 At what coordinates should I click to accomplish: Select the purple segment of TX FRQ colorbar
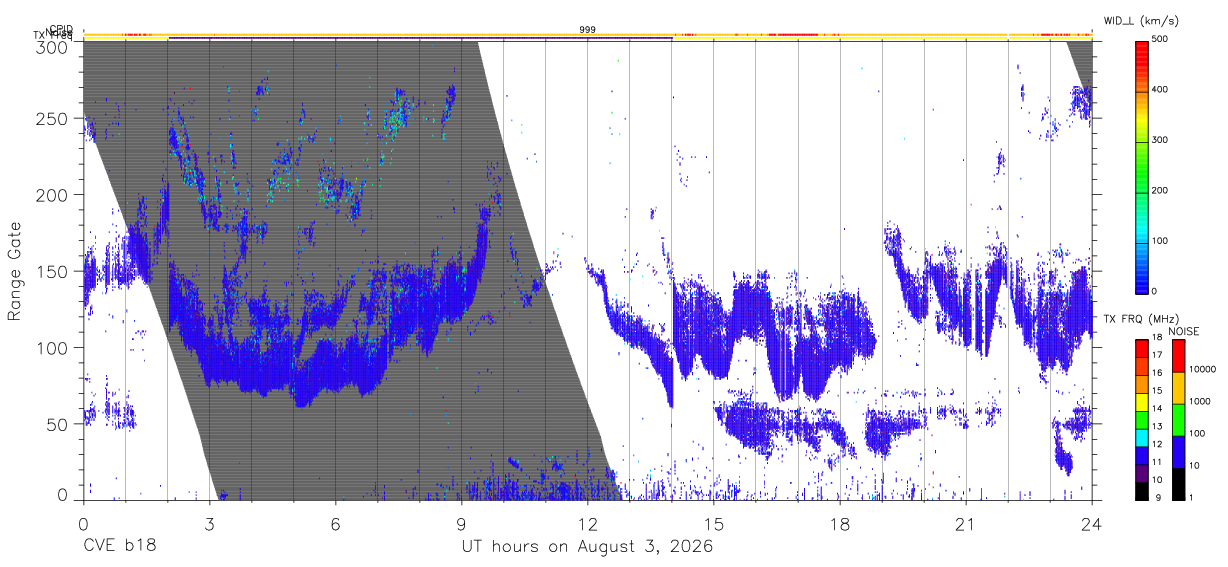pos(1141,473)
